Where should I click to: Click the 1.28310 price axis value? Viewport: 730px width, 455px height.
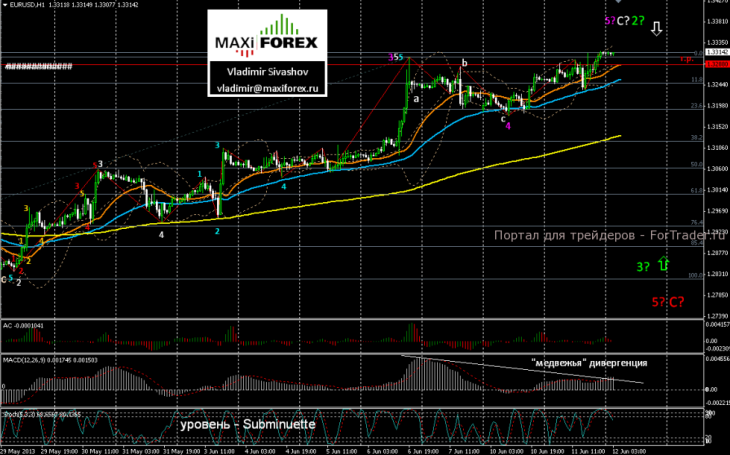(x=718, y=274)
